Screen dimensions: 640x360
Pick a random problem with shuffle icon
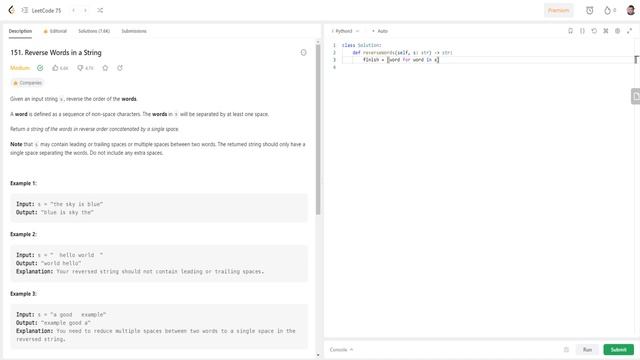(100, 10)
